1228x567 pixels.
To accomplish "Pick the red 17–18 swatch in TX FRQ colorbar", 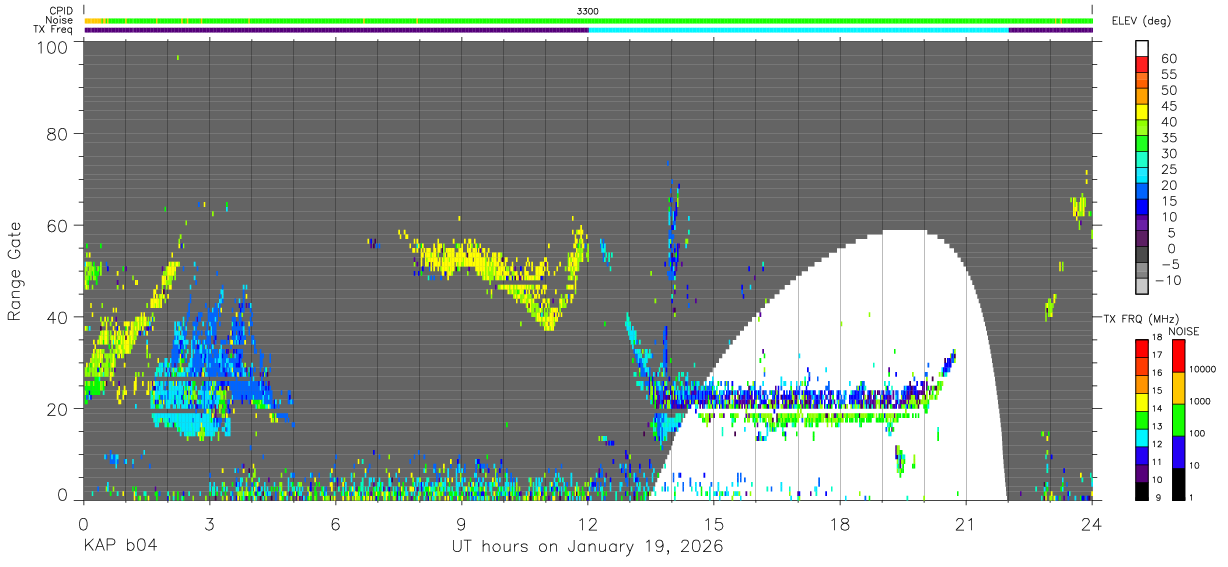I will point(1142,348).
